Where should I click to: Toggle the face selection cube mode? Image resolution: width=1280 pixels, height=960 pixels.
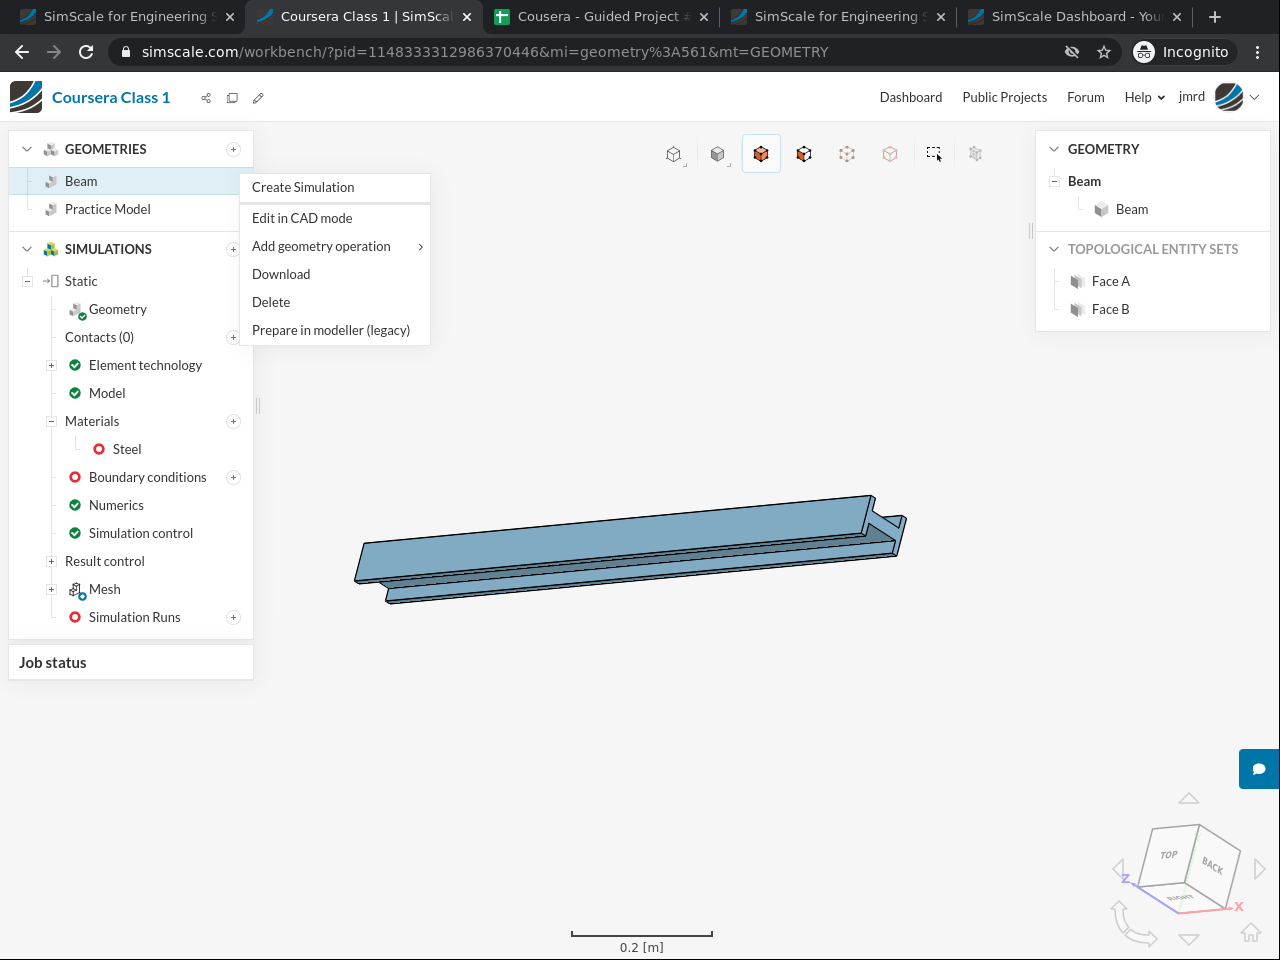[804, 154]
